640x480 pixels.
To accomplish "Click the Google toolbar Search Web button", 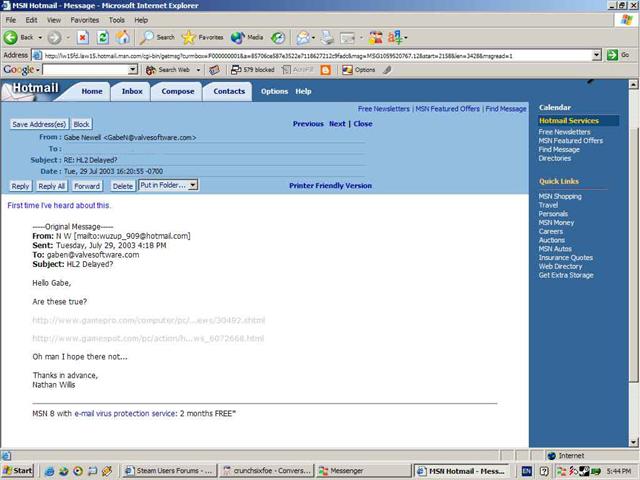I will pyautogui.click(x=168, y=70).
